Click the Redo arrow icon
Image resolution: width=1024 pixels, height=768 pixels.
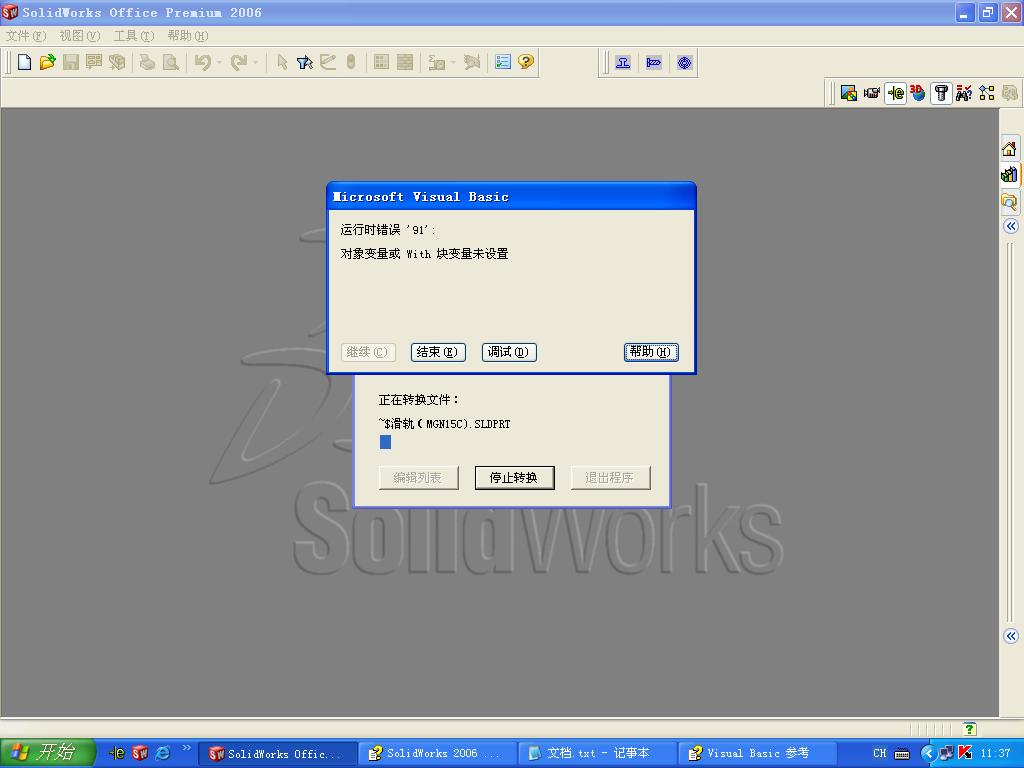[x=238, y=63]
